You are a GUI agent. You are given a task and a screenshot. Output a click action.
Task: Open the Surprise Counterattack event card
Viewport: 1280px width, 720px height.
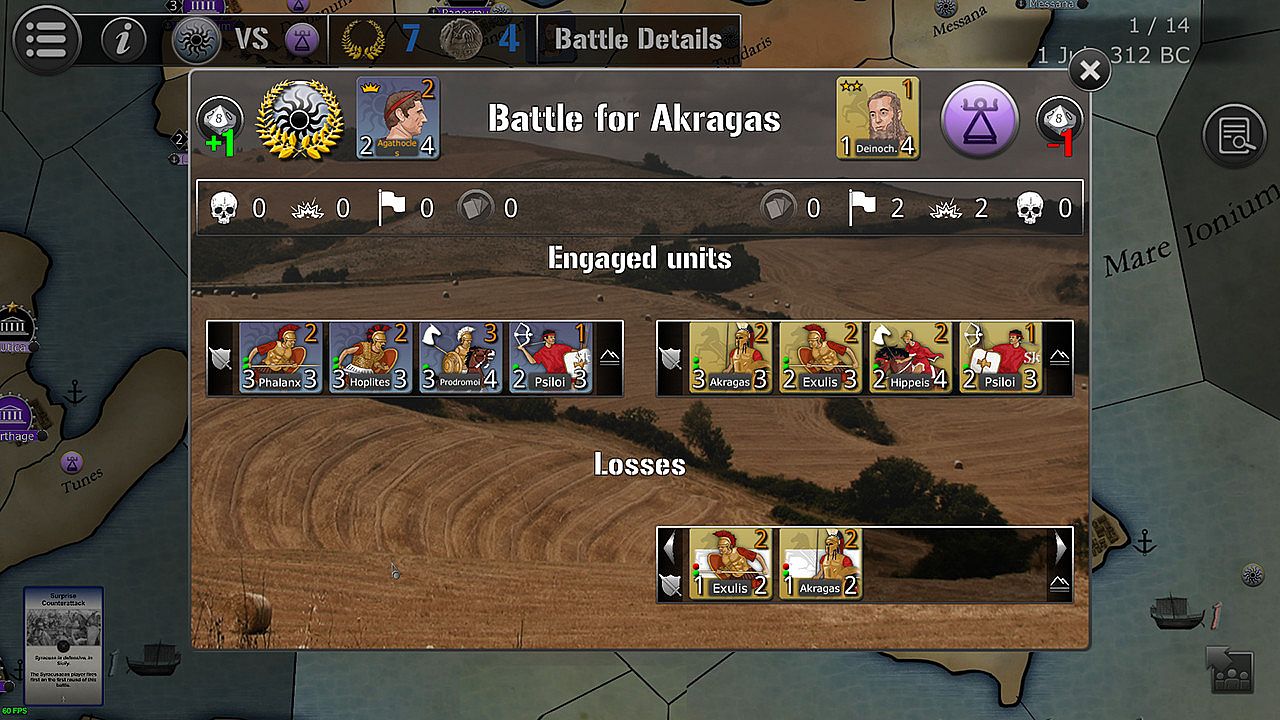(64, 646)
